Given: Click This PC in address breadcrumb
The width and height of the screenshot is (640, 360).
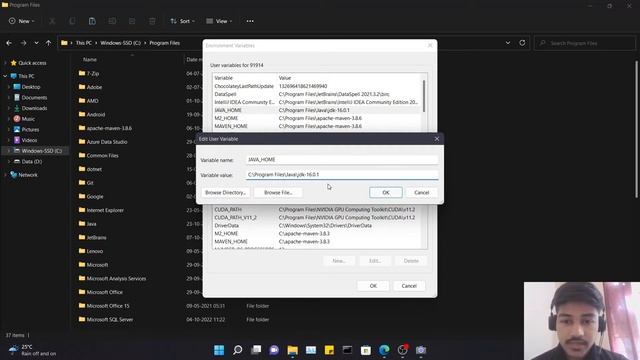Looking at the screenshot, I should pyautogui.click(x=84, y=43).
